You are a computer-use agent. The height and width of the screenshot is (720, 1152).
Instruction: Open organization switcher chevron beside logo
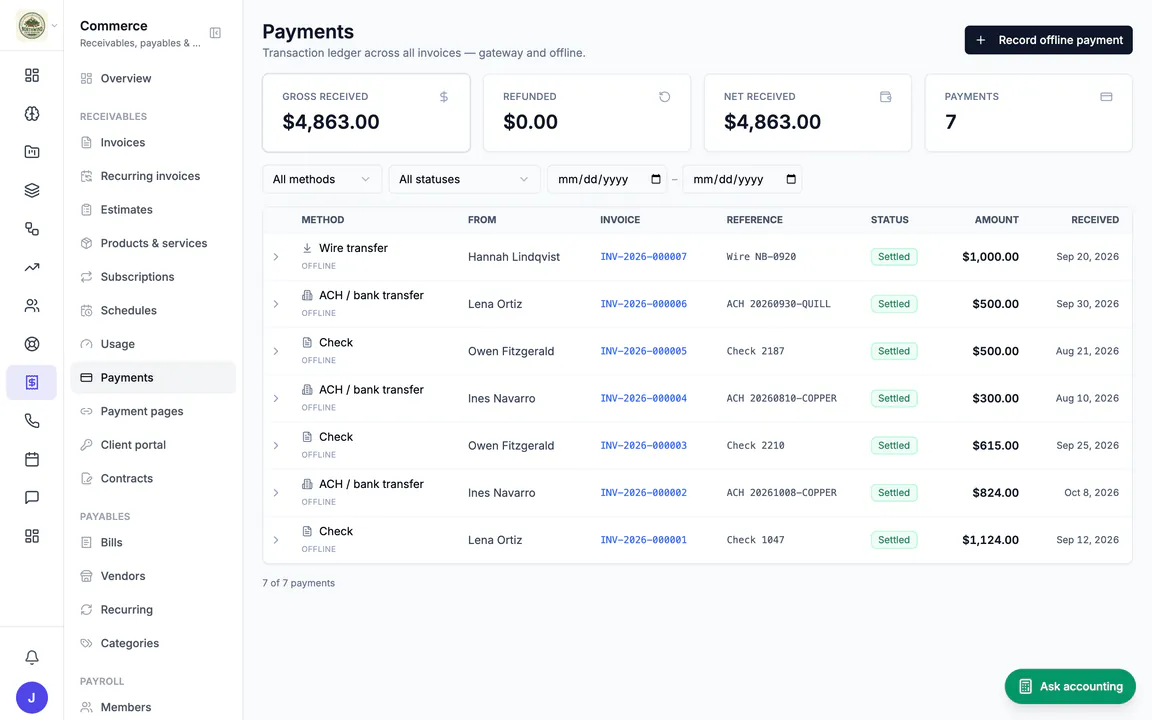[54, 26]
